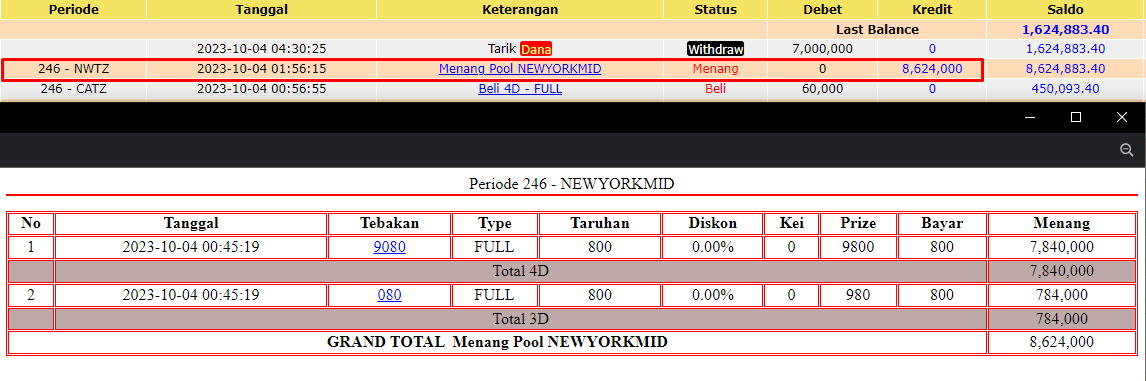The image size is (1146, 381).
Task: Select the bold Last Balance value 1,624,883.40
Action: (x=1065, y=29)
